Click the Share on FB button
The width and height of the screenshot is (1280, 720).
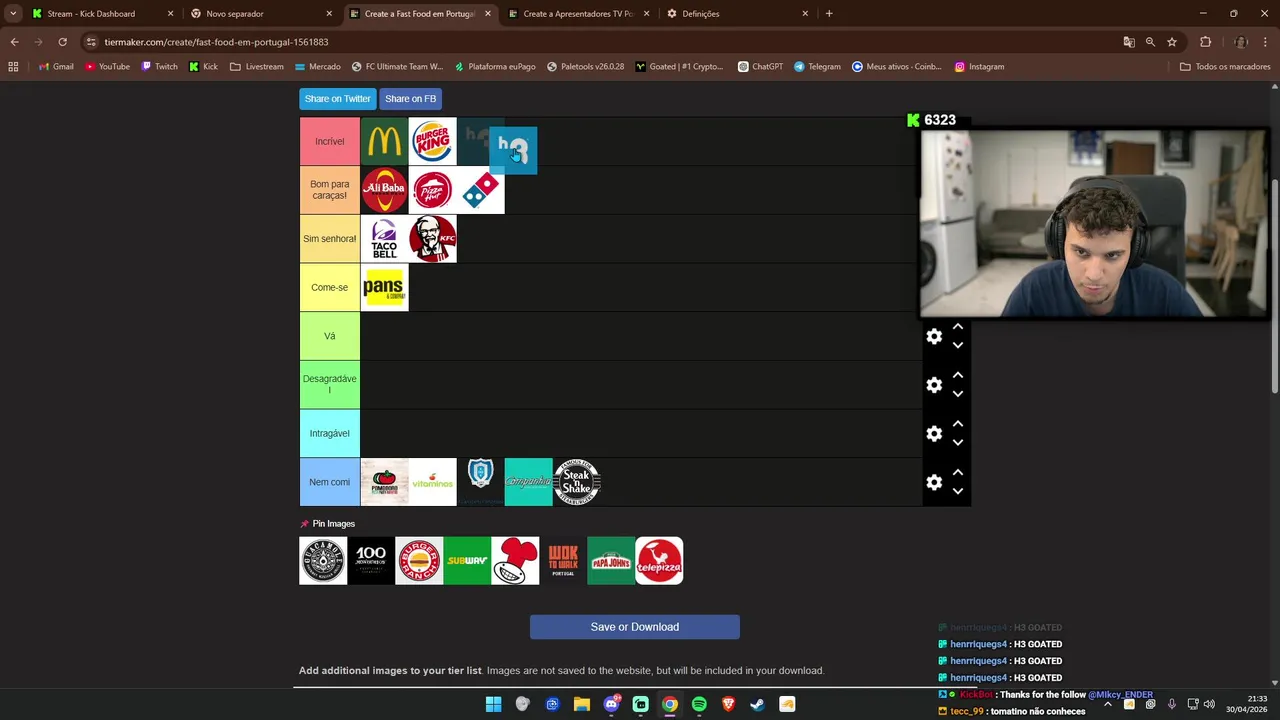pos(410,99)
